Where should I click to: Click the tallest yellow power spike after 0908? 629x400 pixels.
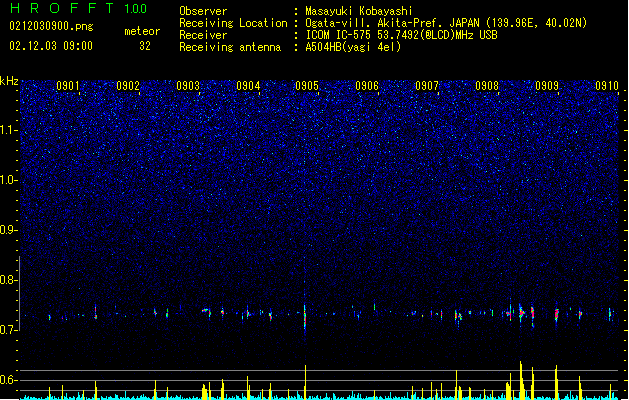pyautogui.click(x=521, y=380)
